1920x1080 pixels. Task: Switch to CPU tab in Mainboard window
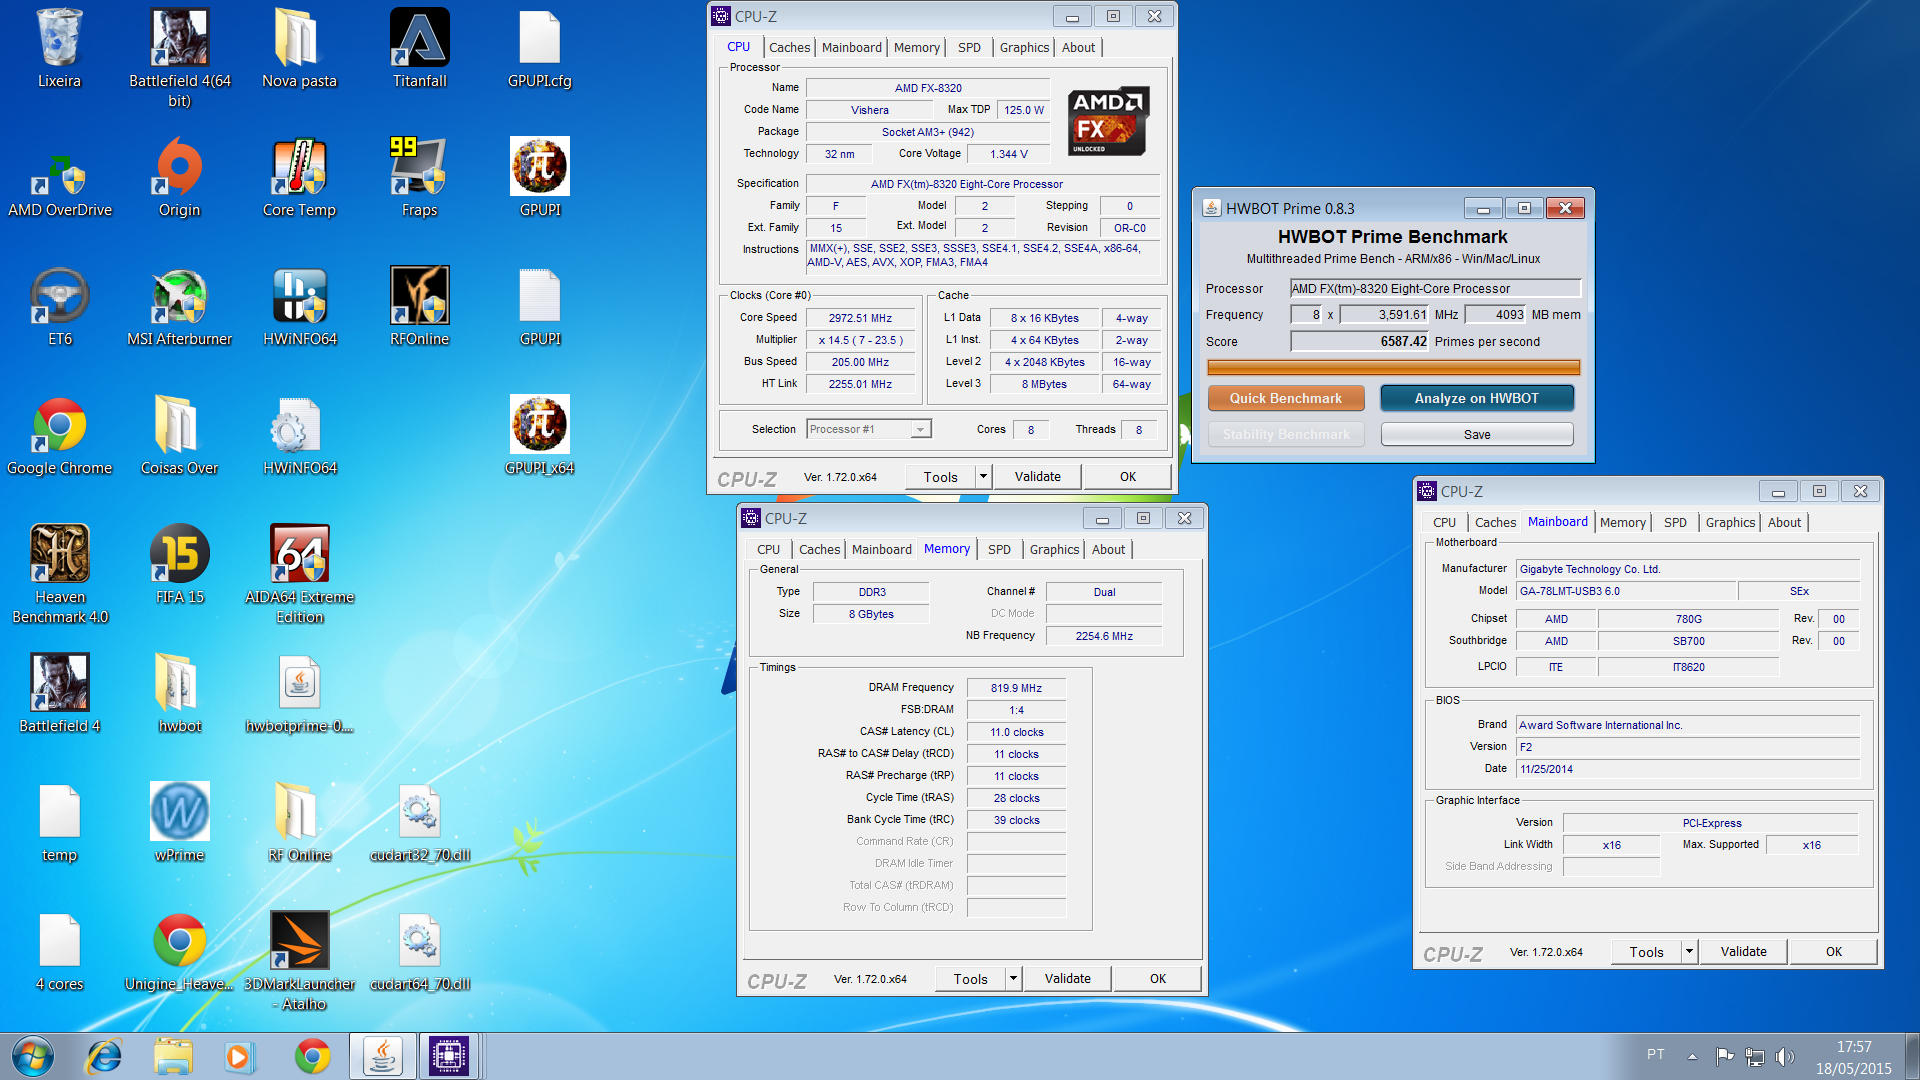(1444, 522)
